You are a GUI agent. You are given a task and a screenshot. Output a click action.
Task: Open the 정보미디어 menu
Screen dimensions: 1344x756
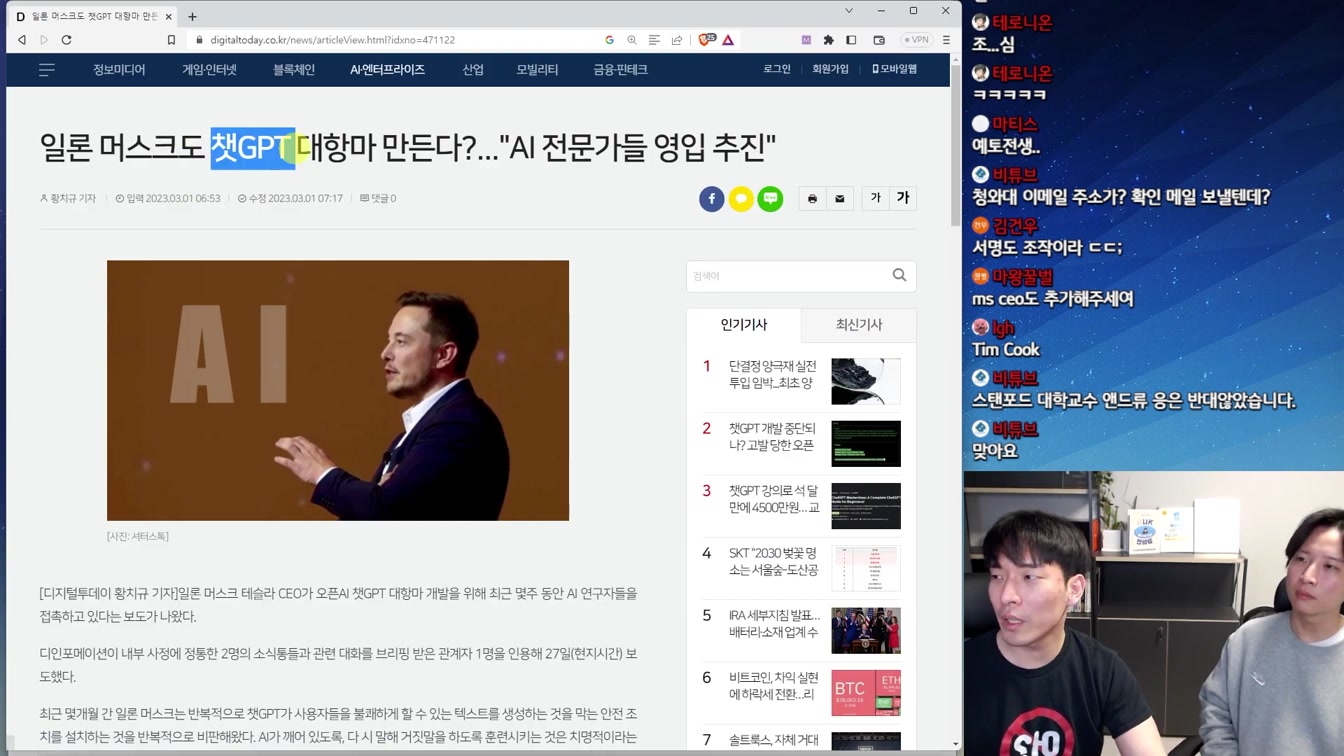pos(119,70)
